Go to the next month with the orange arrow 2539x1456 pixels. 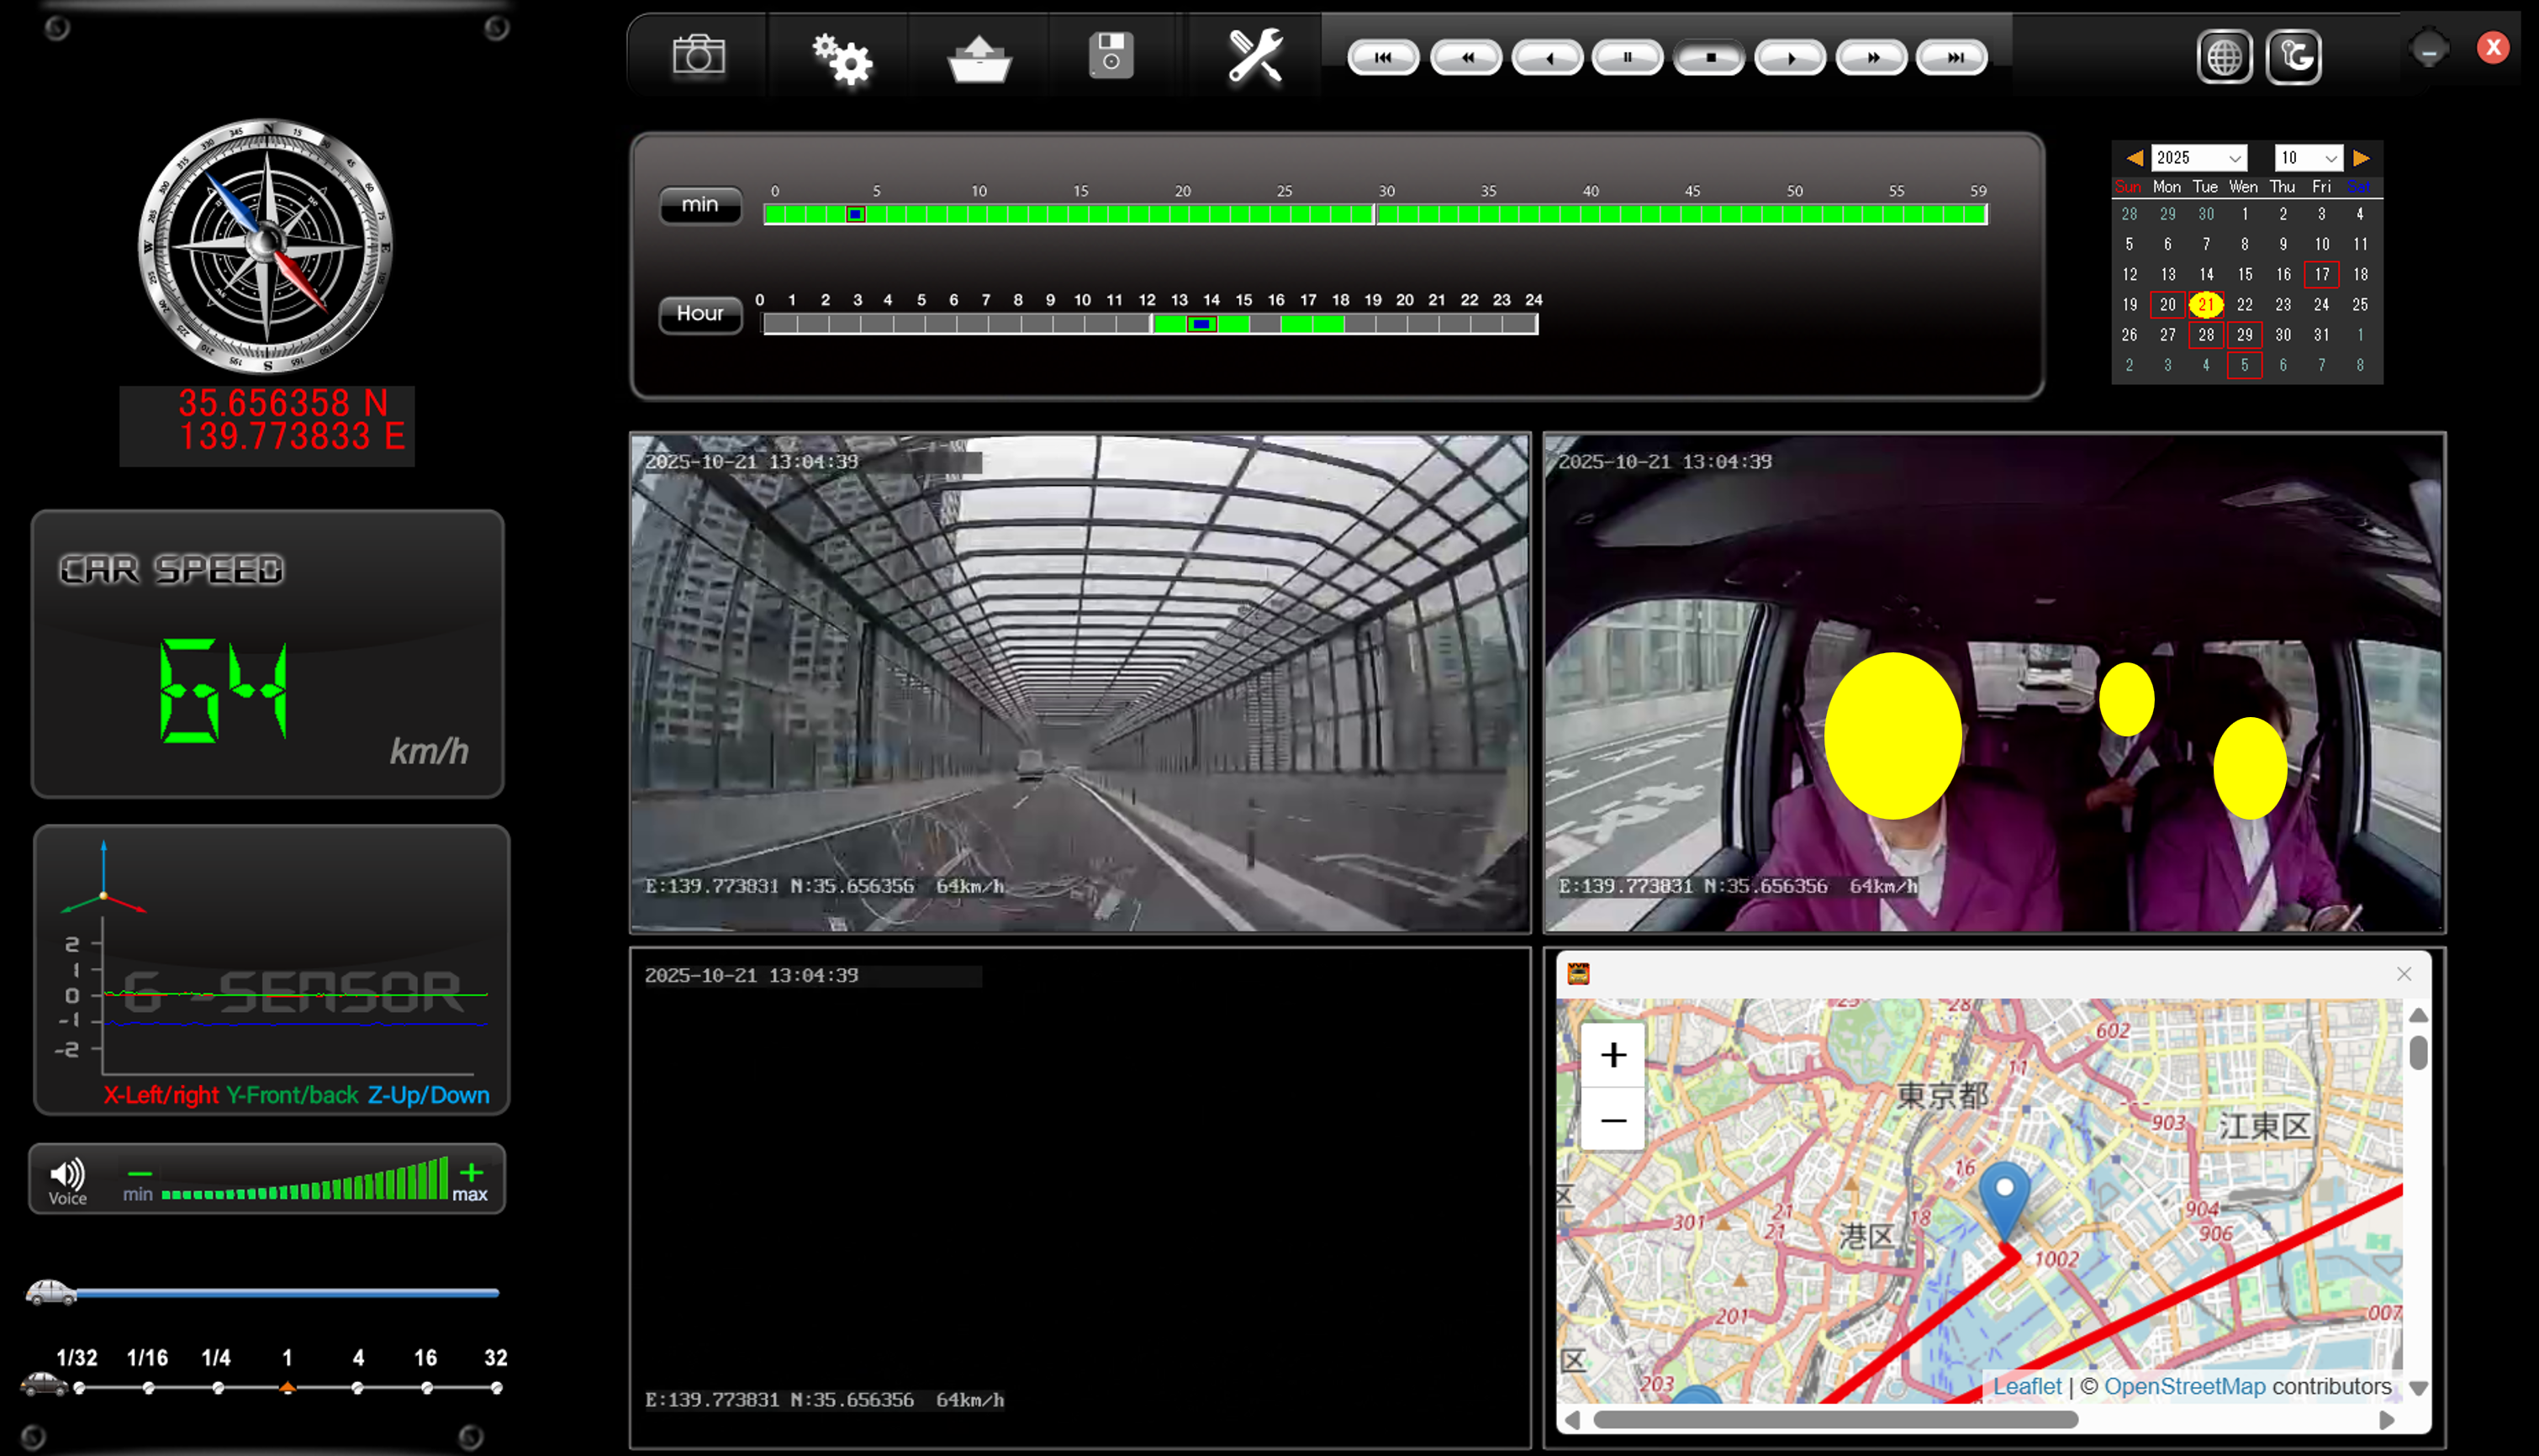click(x=2361, y=158)
